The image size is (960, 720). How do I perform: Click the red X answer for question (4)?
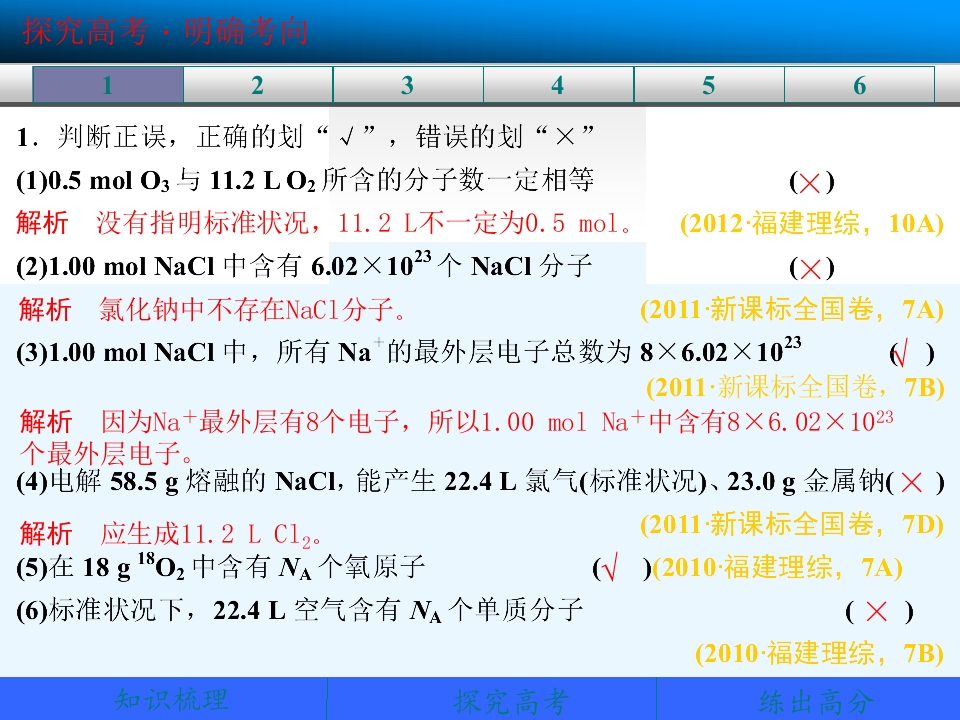point(912,482)
